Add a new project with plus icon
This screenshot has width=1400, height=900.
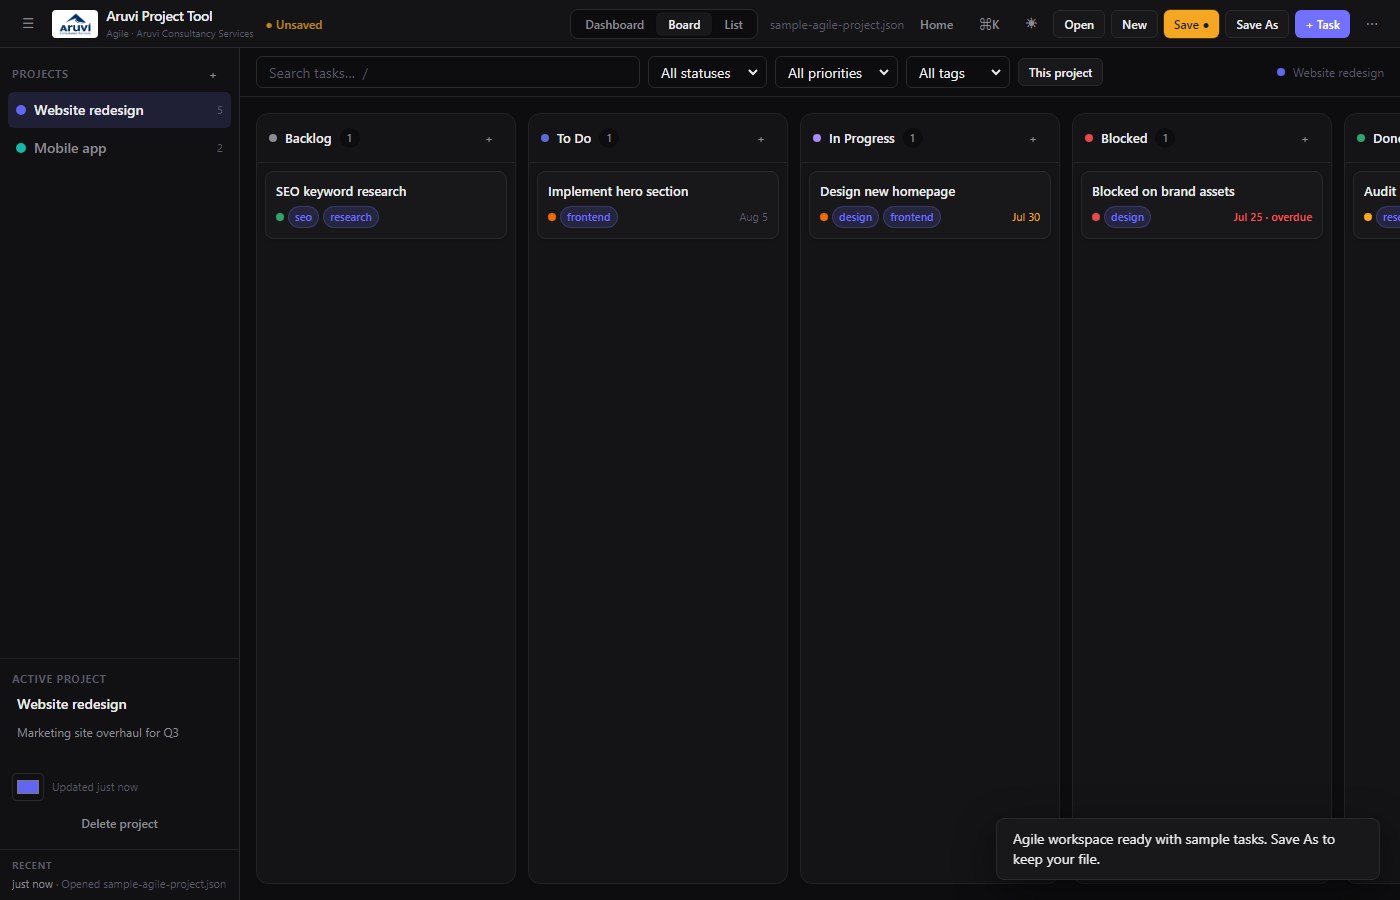(x=213, y=75)
